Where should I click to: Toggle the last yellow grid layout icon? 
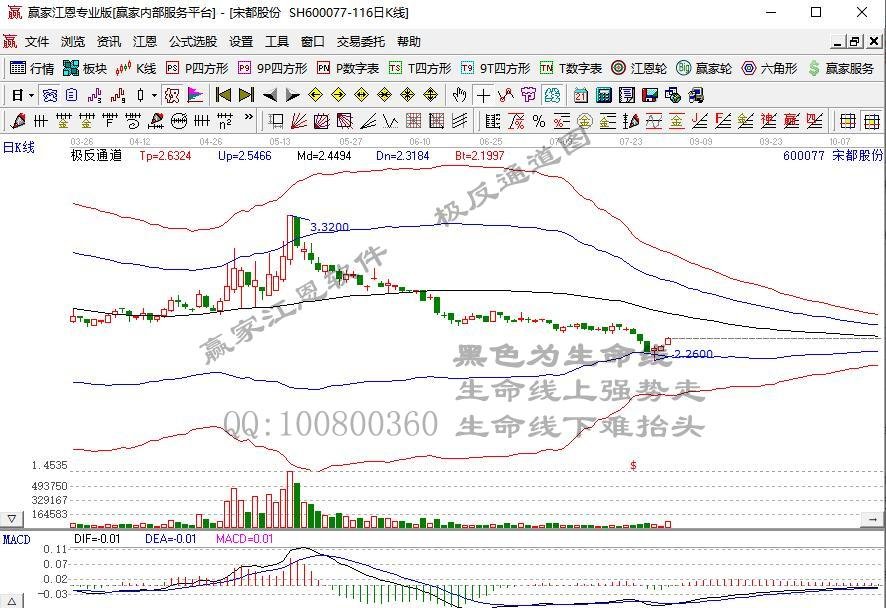871,121
